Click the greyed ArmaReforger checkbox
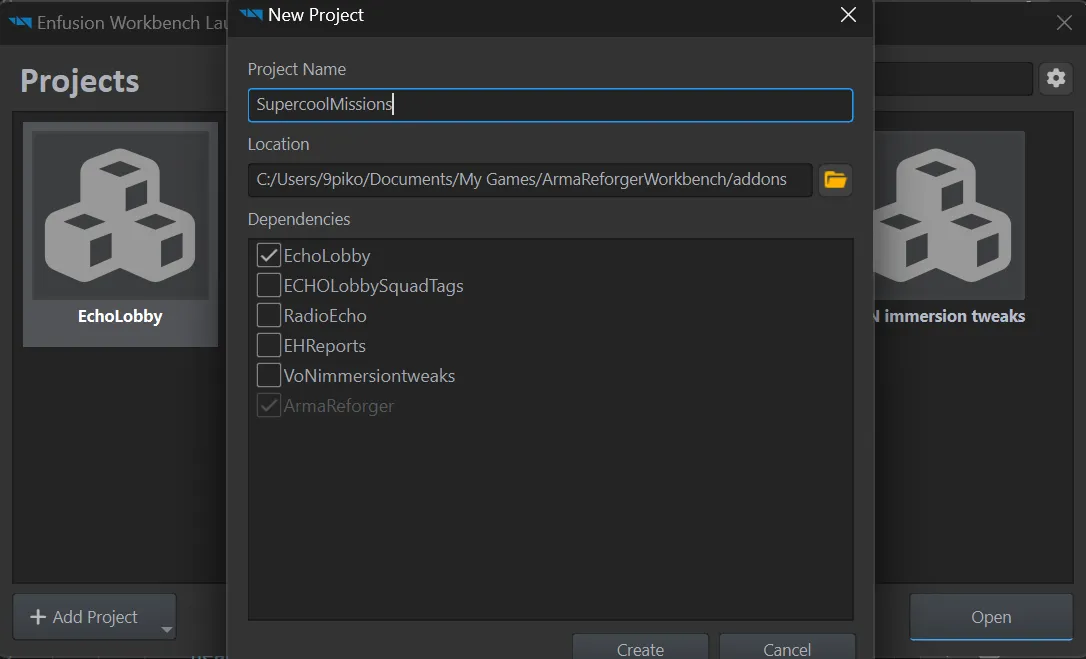The width and height of the screenshot is (1086, 659). [269, 405]
